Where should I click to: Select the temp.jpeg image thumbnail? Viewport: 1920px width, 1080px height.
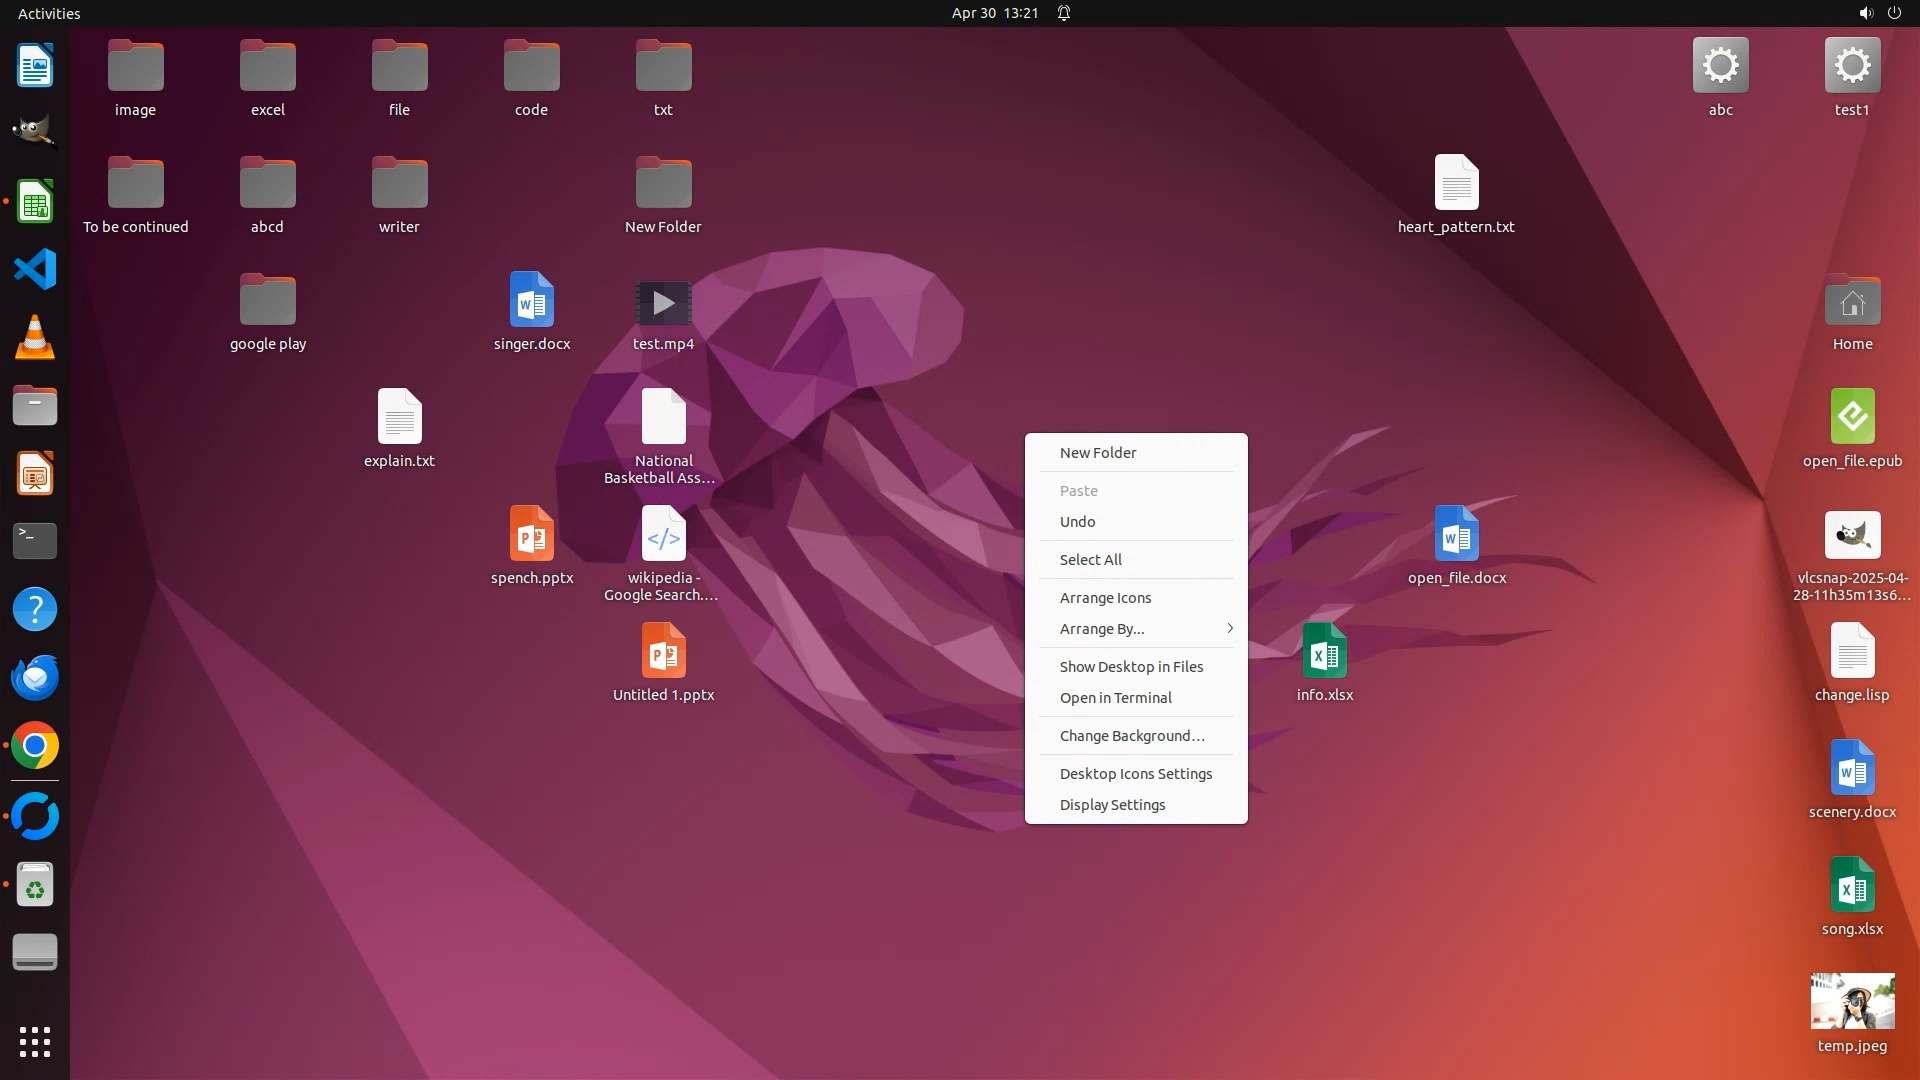click(x=1852, y=1001)
